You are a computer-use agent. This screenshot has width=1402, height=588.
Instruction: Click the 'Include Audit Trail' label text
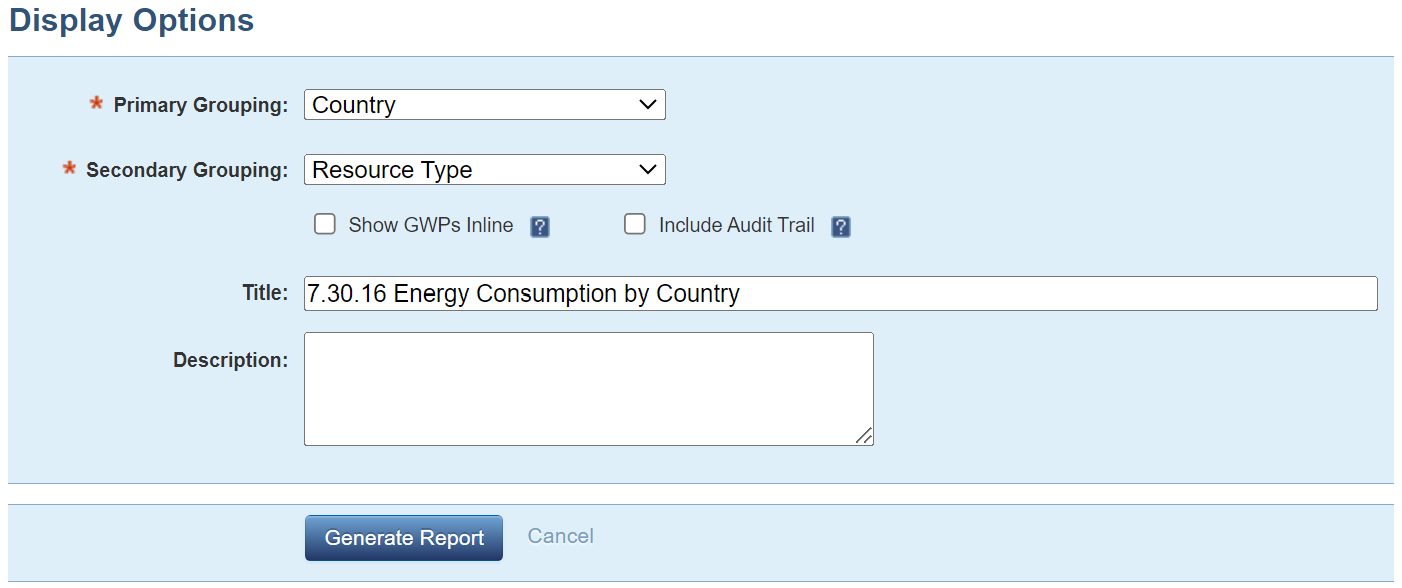(x=737, y=225)
